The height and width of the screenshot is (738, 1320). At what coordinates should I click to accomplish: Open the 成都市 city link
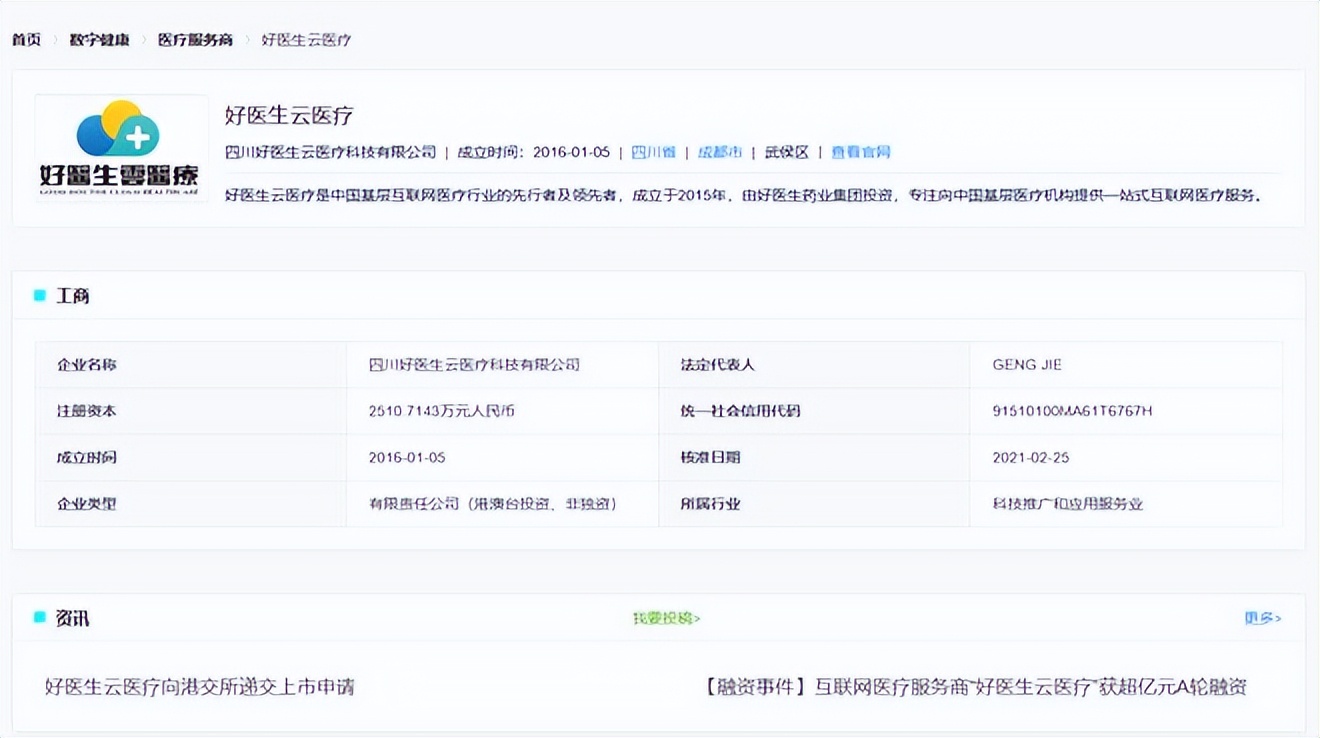(720, 152)
